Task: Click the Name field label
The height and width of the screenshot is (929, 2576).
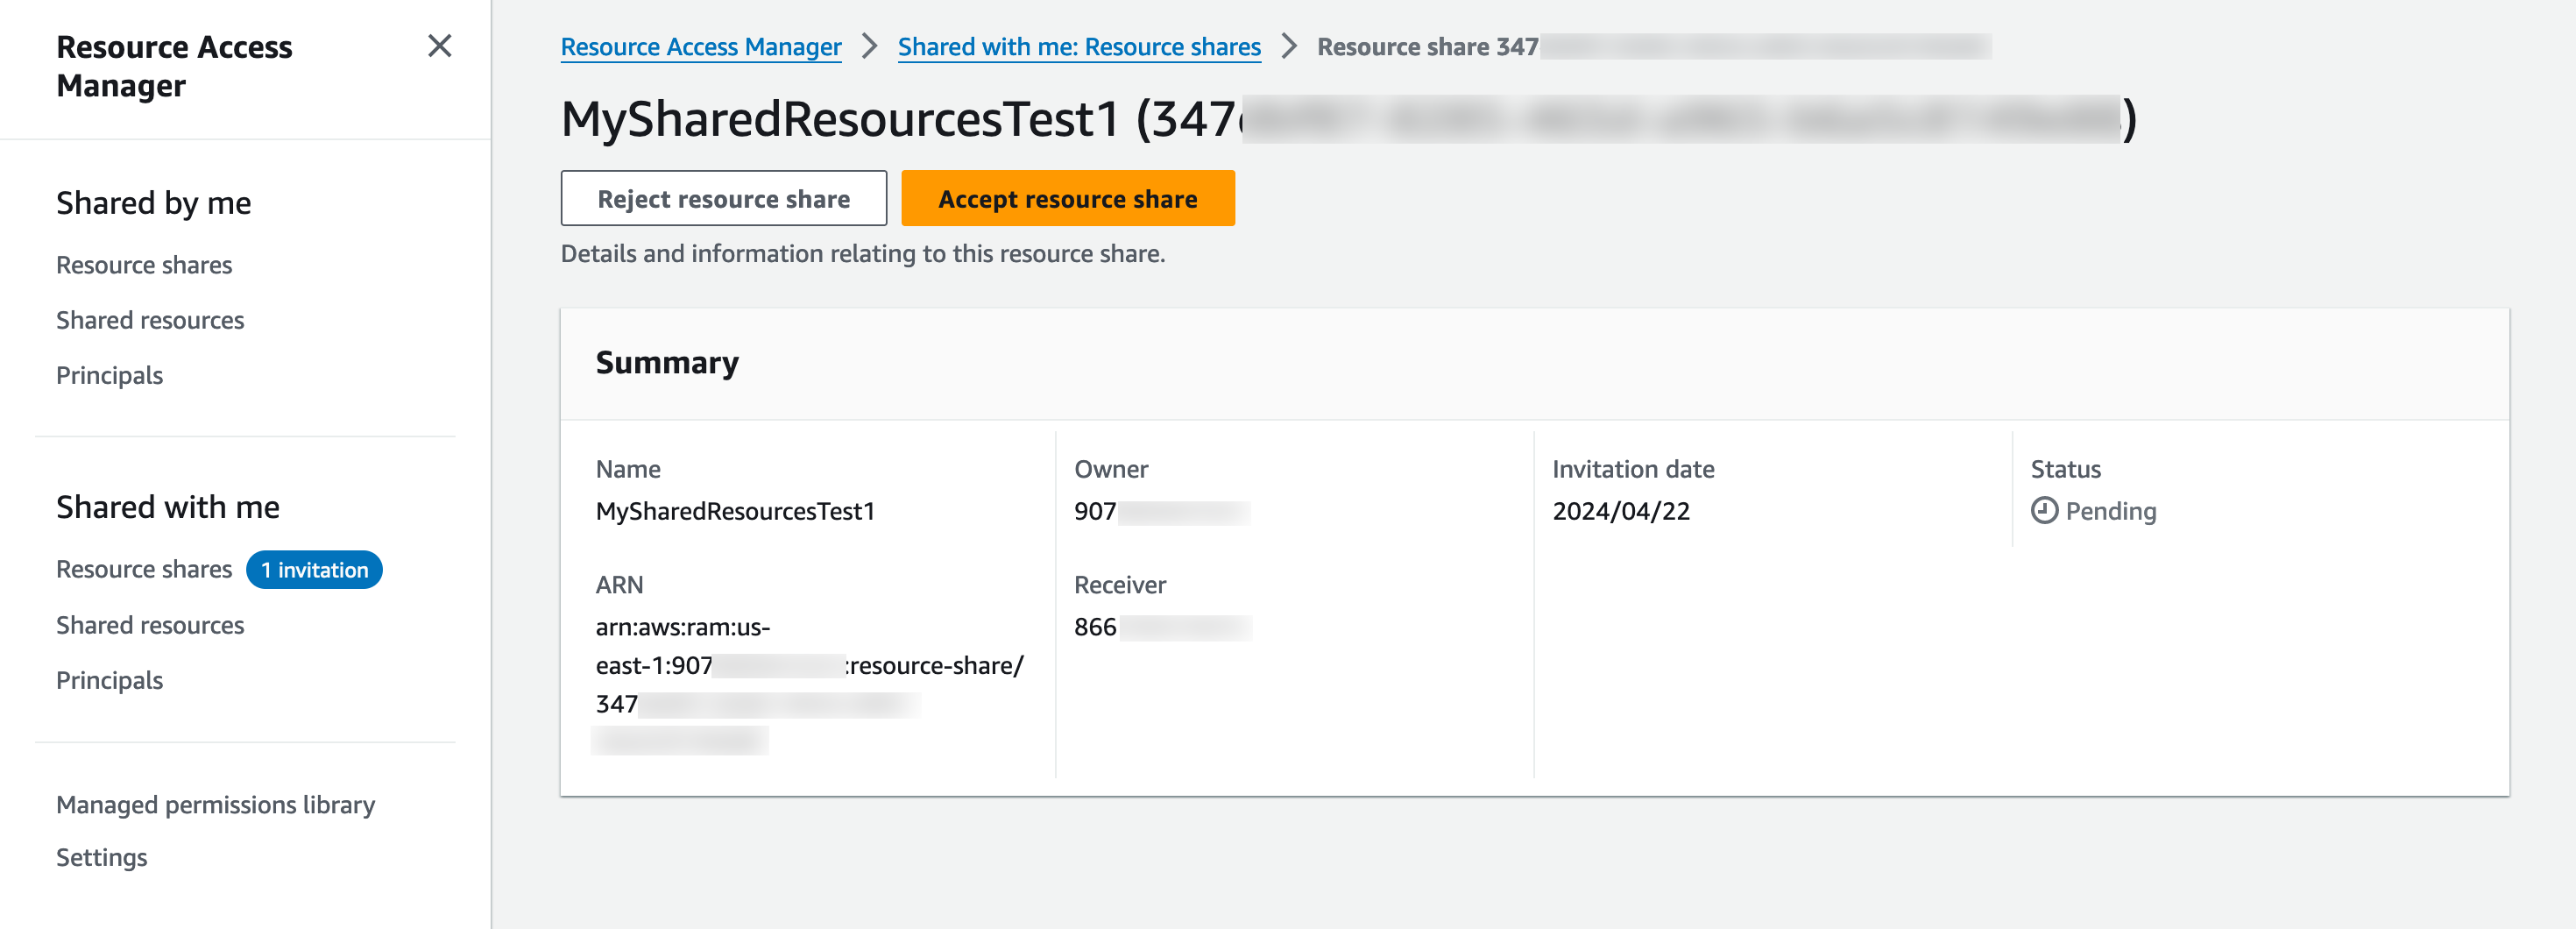Action: 628,469
